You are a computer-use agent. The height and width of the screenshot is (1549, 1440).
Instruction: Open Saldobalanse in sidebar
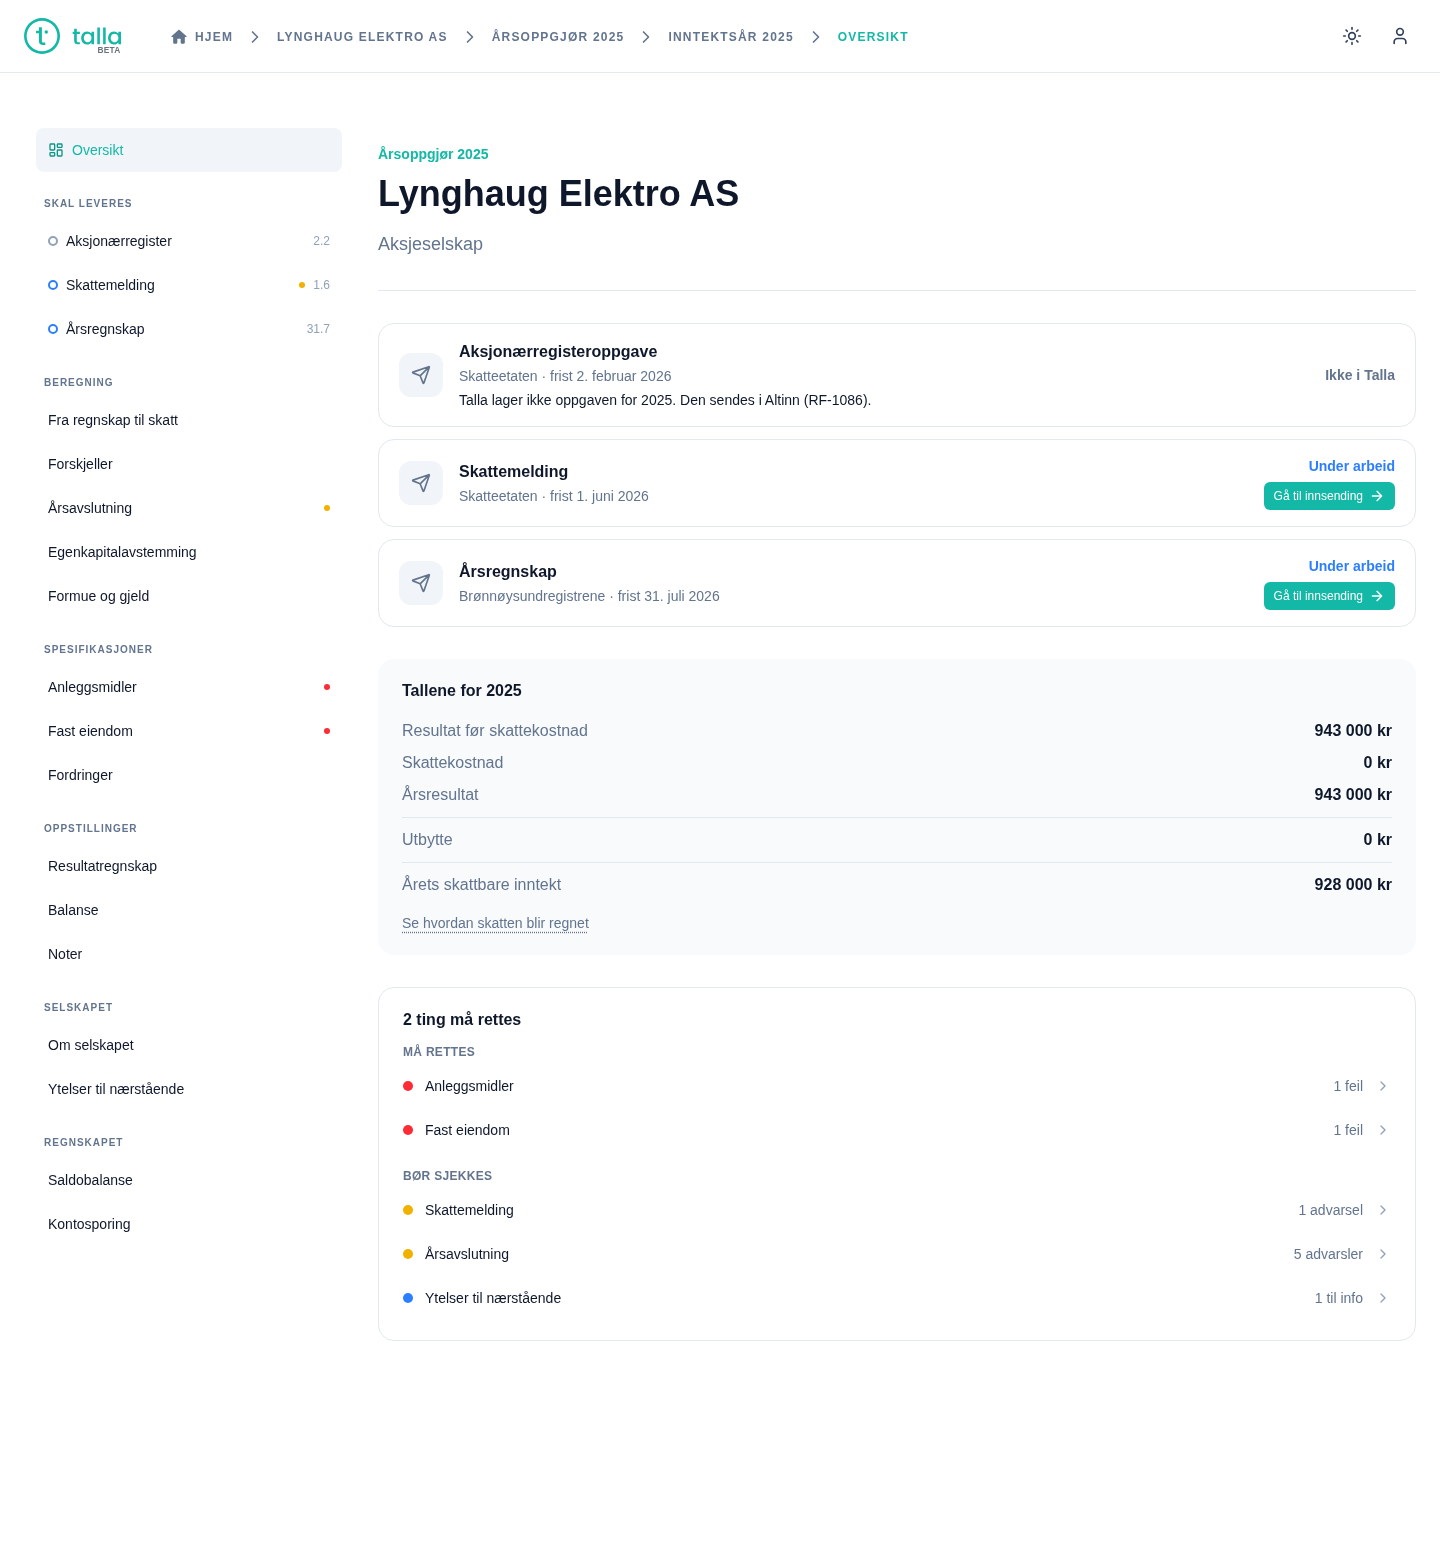tap(189, 1180)
